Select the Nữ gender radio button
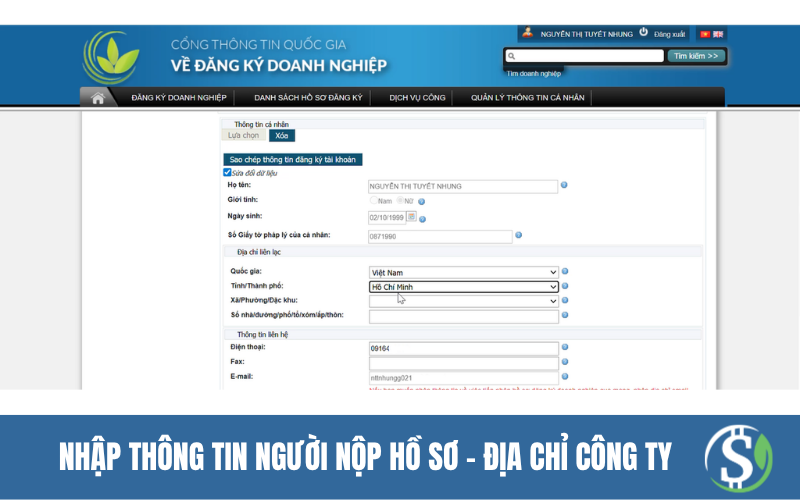This screenshot has height=500, width=800. click(x=401, y=201)
